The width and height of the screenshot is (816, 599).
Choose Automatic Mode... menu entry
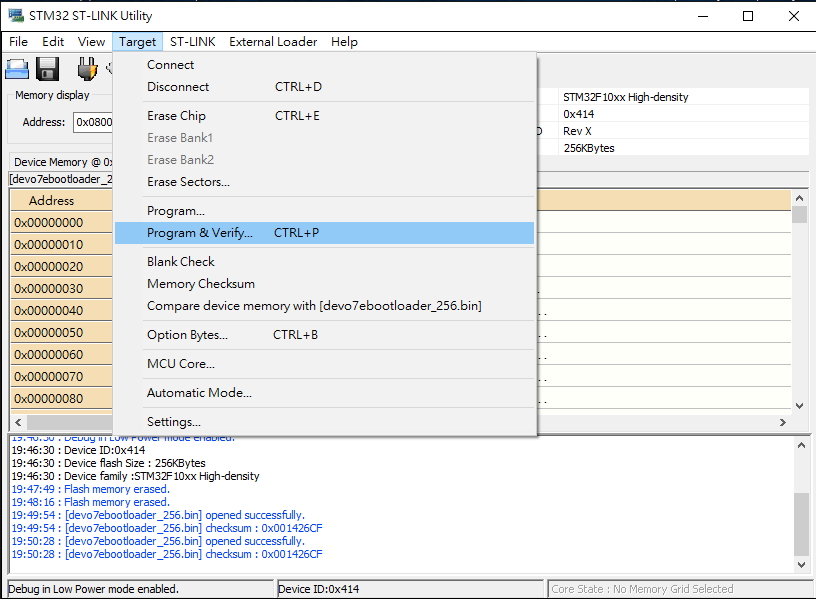(x=324, y=392)
